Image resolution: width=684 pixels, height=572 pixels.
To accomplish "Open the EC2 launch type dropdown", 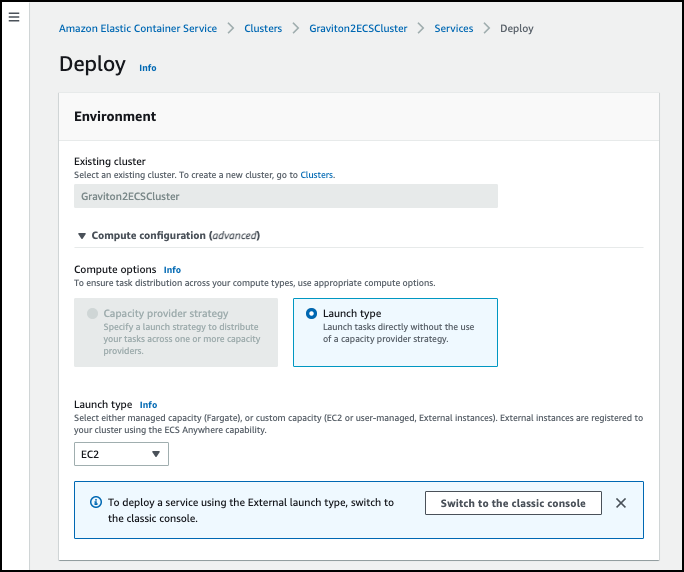I will coord(121,454).
